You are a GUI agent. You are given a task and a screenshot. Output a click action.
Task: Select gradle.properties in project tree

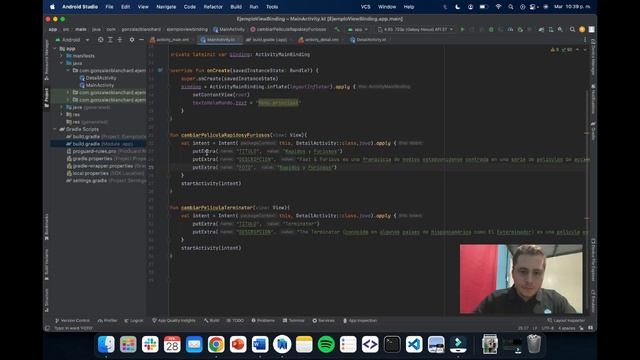[98, 158]
